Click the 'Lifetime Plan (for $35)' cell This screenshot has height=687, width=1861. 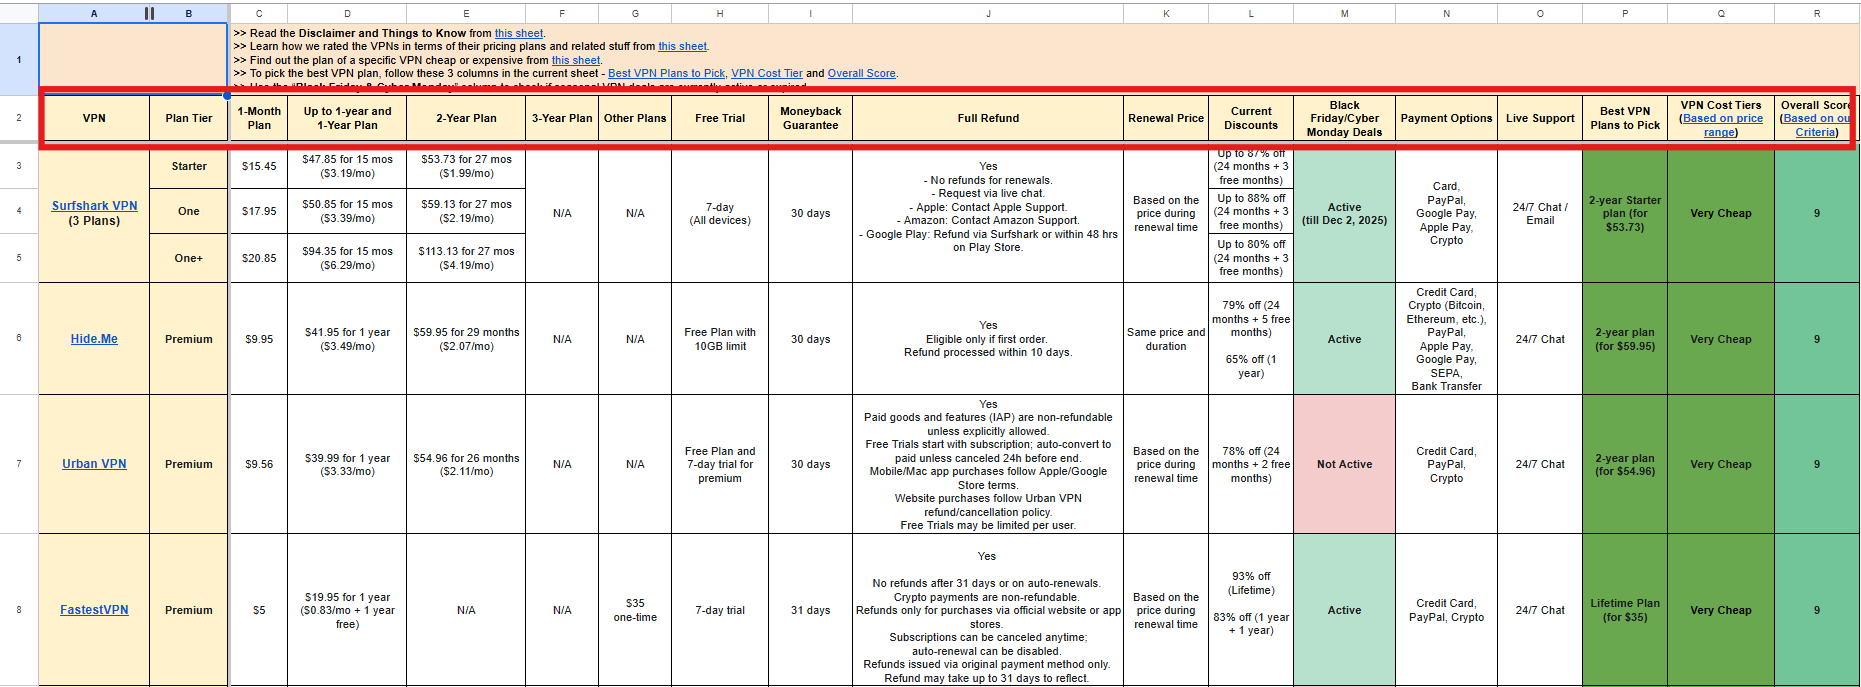click(1625, 610)
